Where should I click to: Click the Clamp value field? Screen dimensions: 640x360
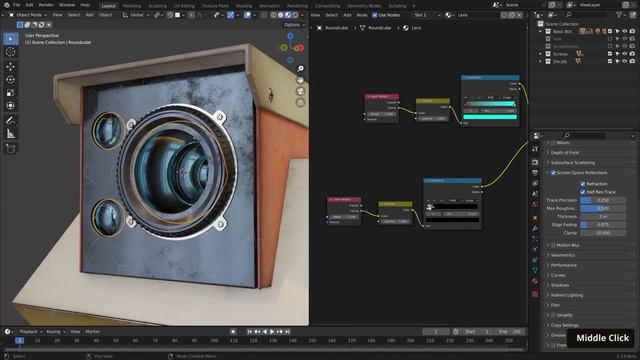click(x=603, y=233)
